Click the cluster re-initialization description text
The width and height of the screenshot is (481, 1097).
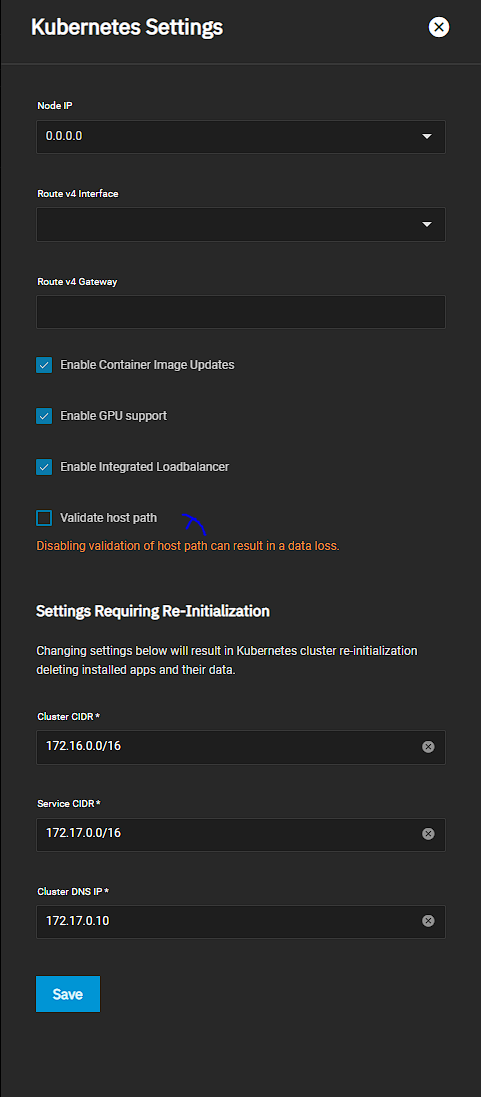pos(227,660)
